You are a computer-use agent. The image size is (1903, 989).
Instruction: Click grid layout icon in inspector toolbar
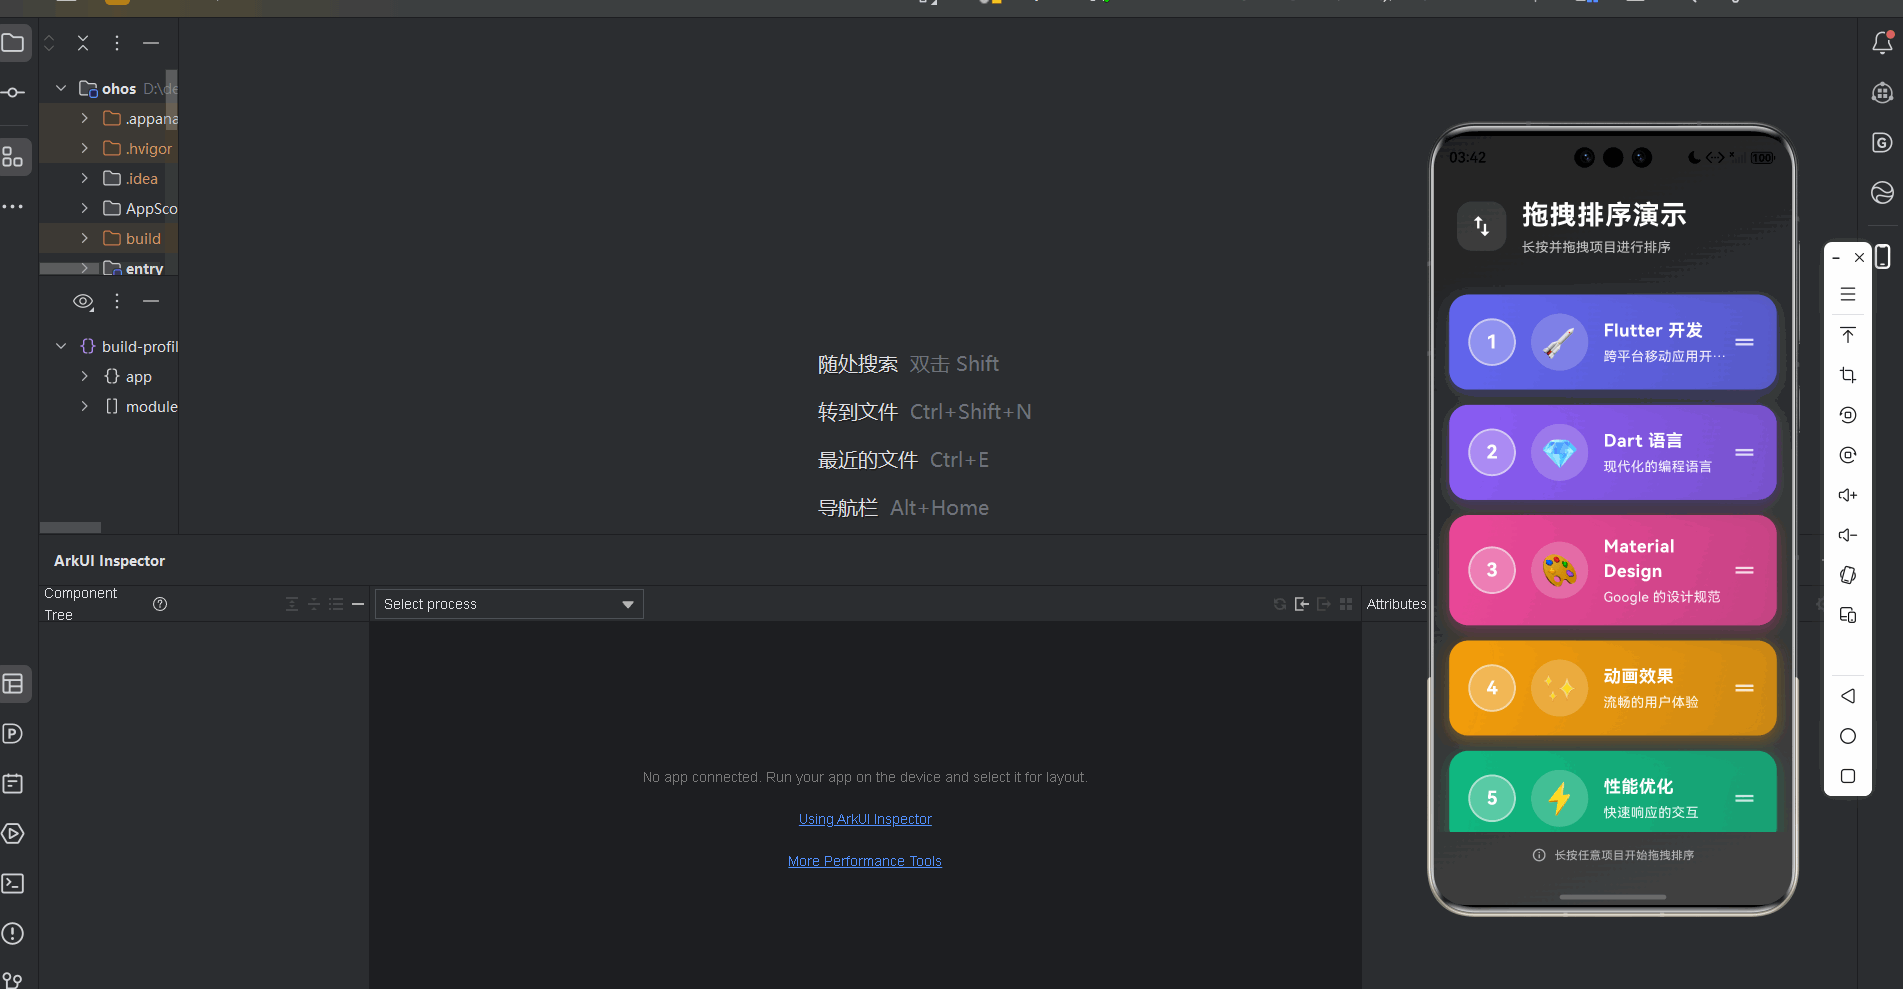(x=1346, y=604)
